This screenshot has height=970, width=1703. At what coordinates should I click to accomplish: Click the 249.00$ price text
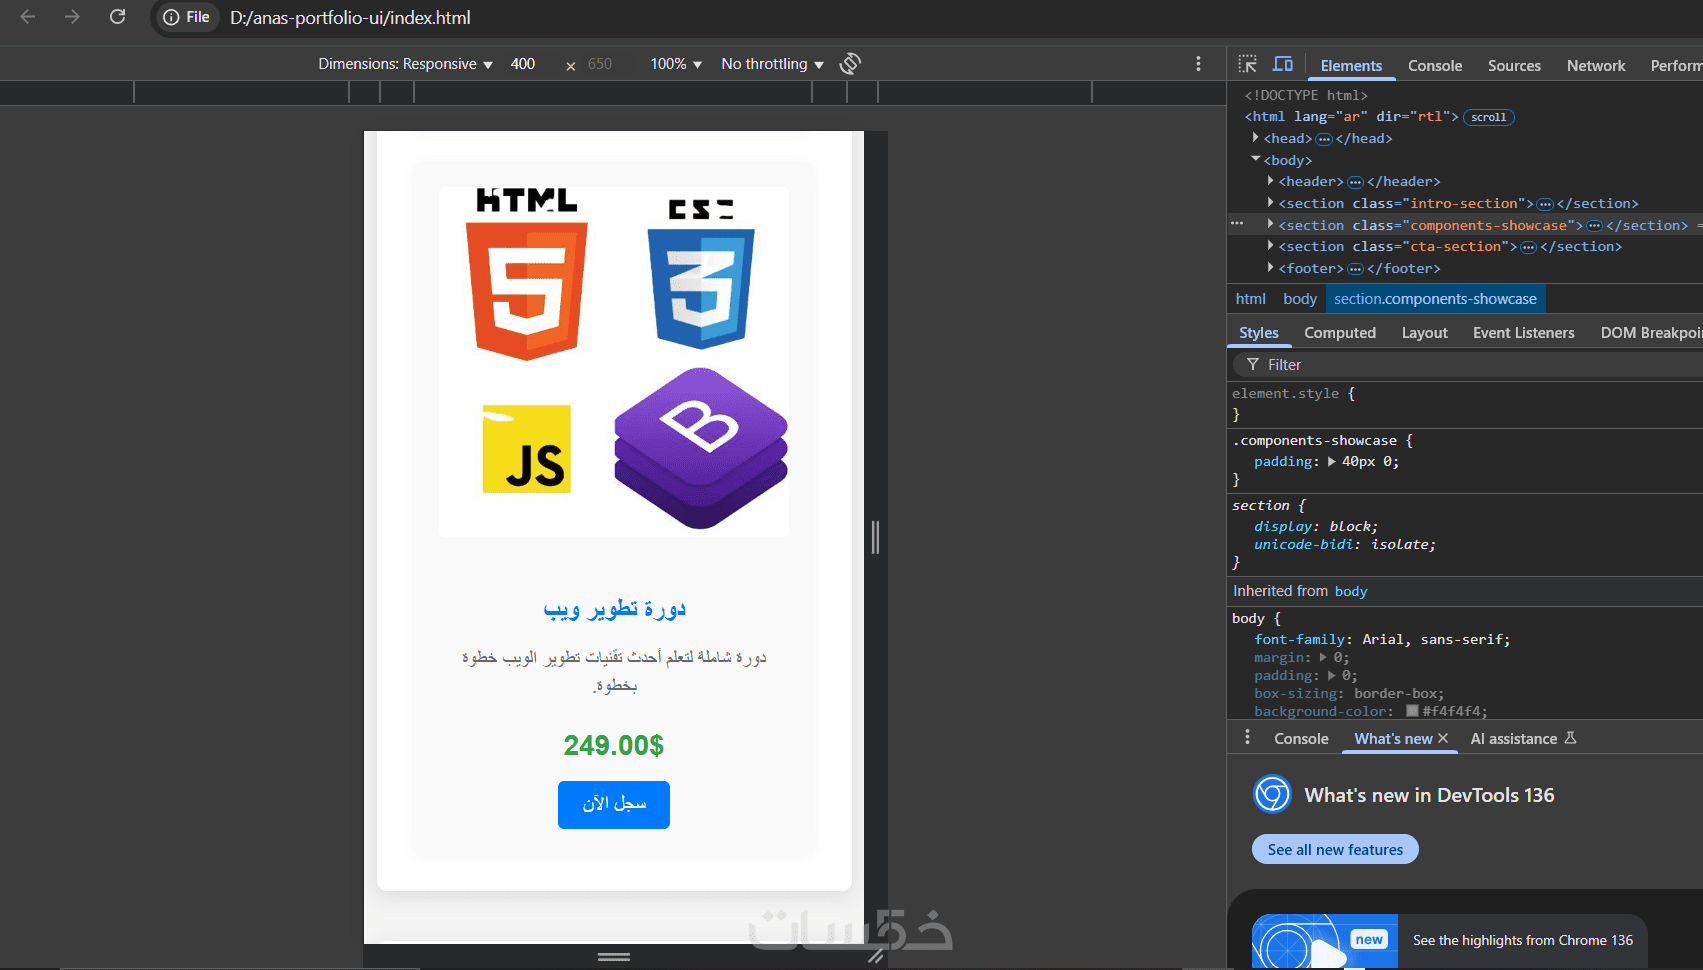pyautogui.click(x=614, y=745)
